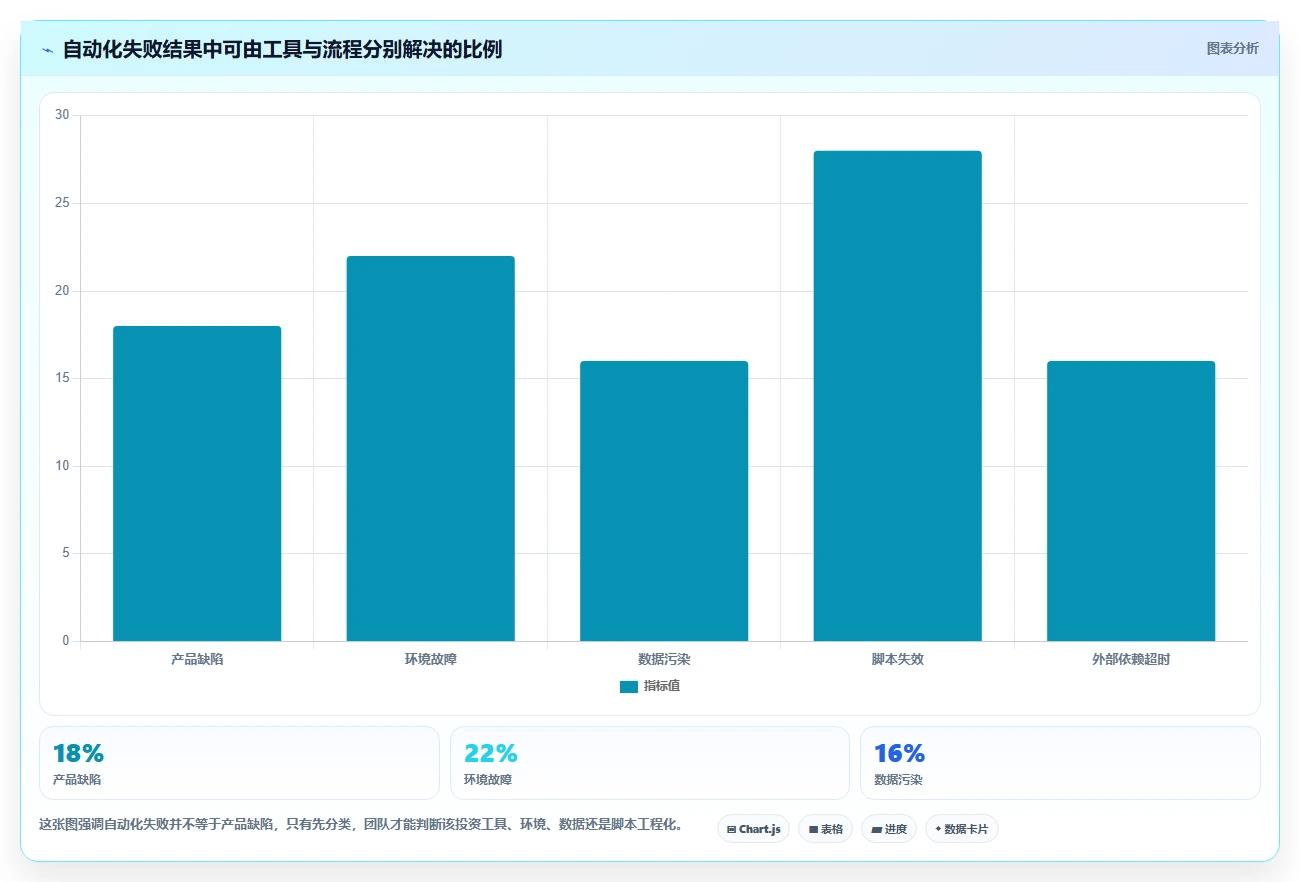
Task: Click the chart title 自动化失败结果中可由工具与流程分别解决的比例
Action: click(x=282, y=49)
